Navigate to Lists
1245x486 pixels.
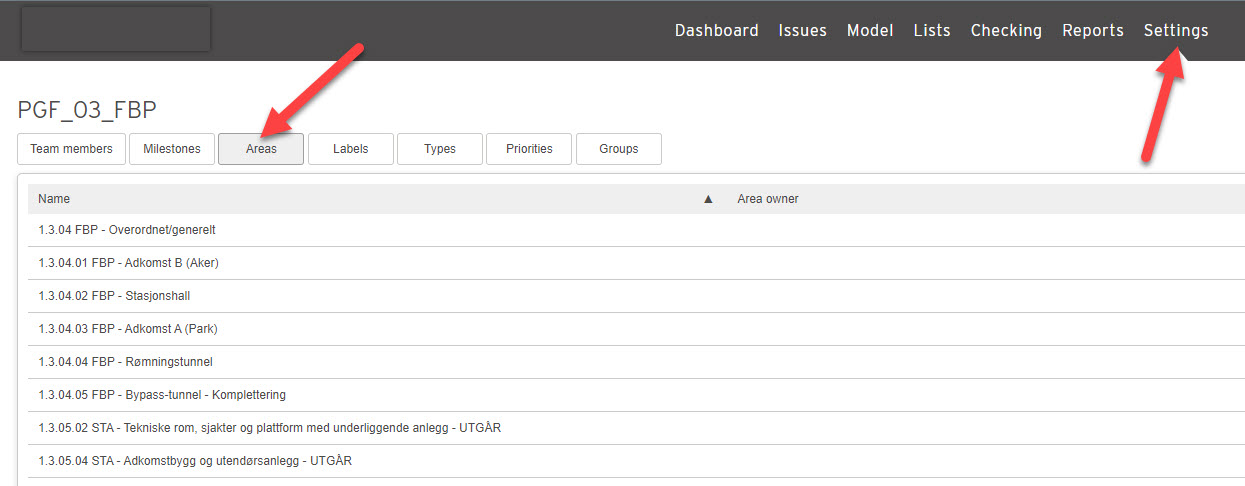[932, 31]
